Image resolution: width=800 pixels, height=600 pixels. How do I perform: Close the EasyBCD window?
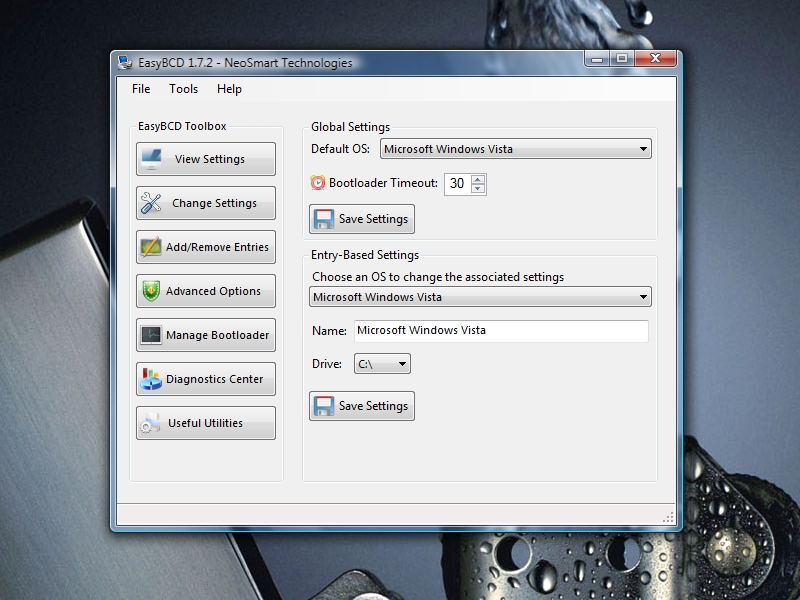656,59
